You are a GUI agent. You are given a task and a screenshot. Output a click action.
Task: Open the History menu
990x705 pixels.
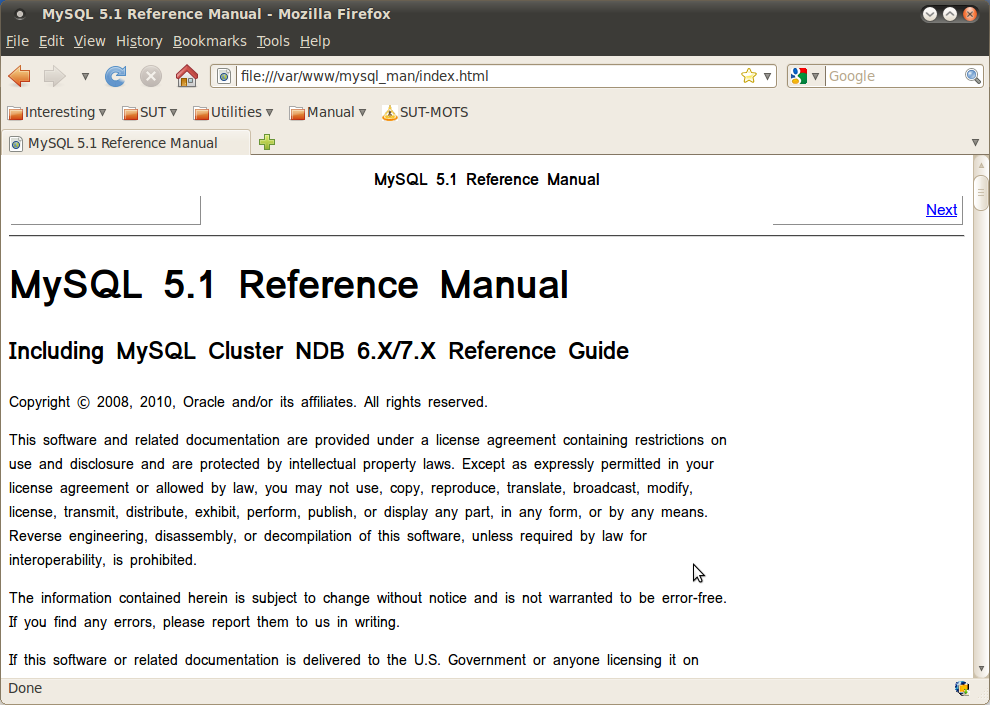click(139, 41)
